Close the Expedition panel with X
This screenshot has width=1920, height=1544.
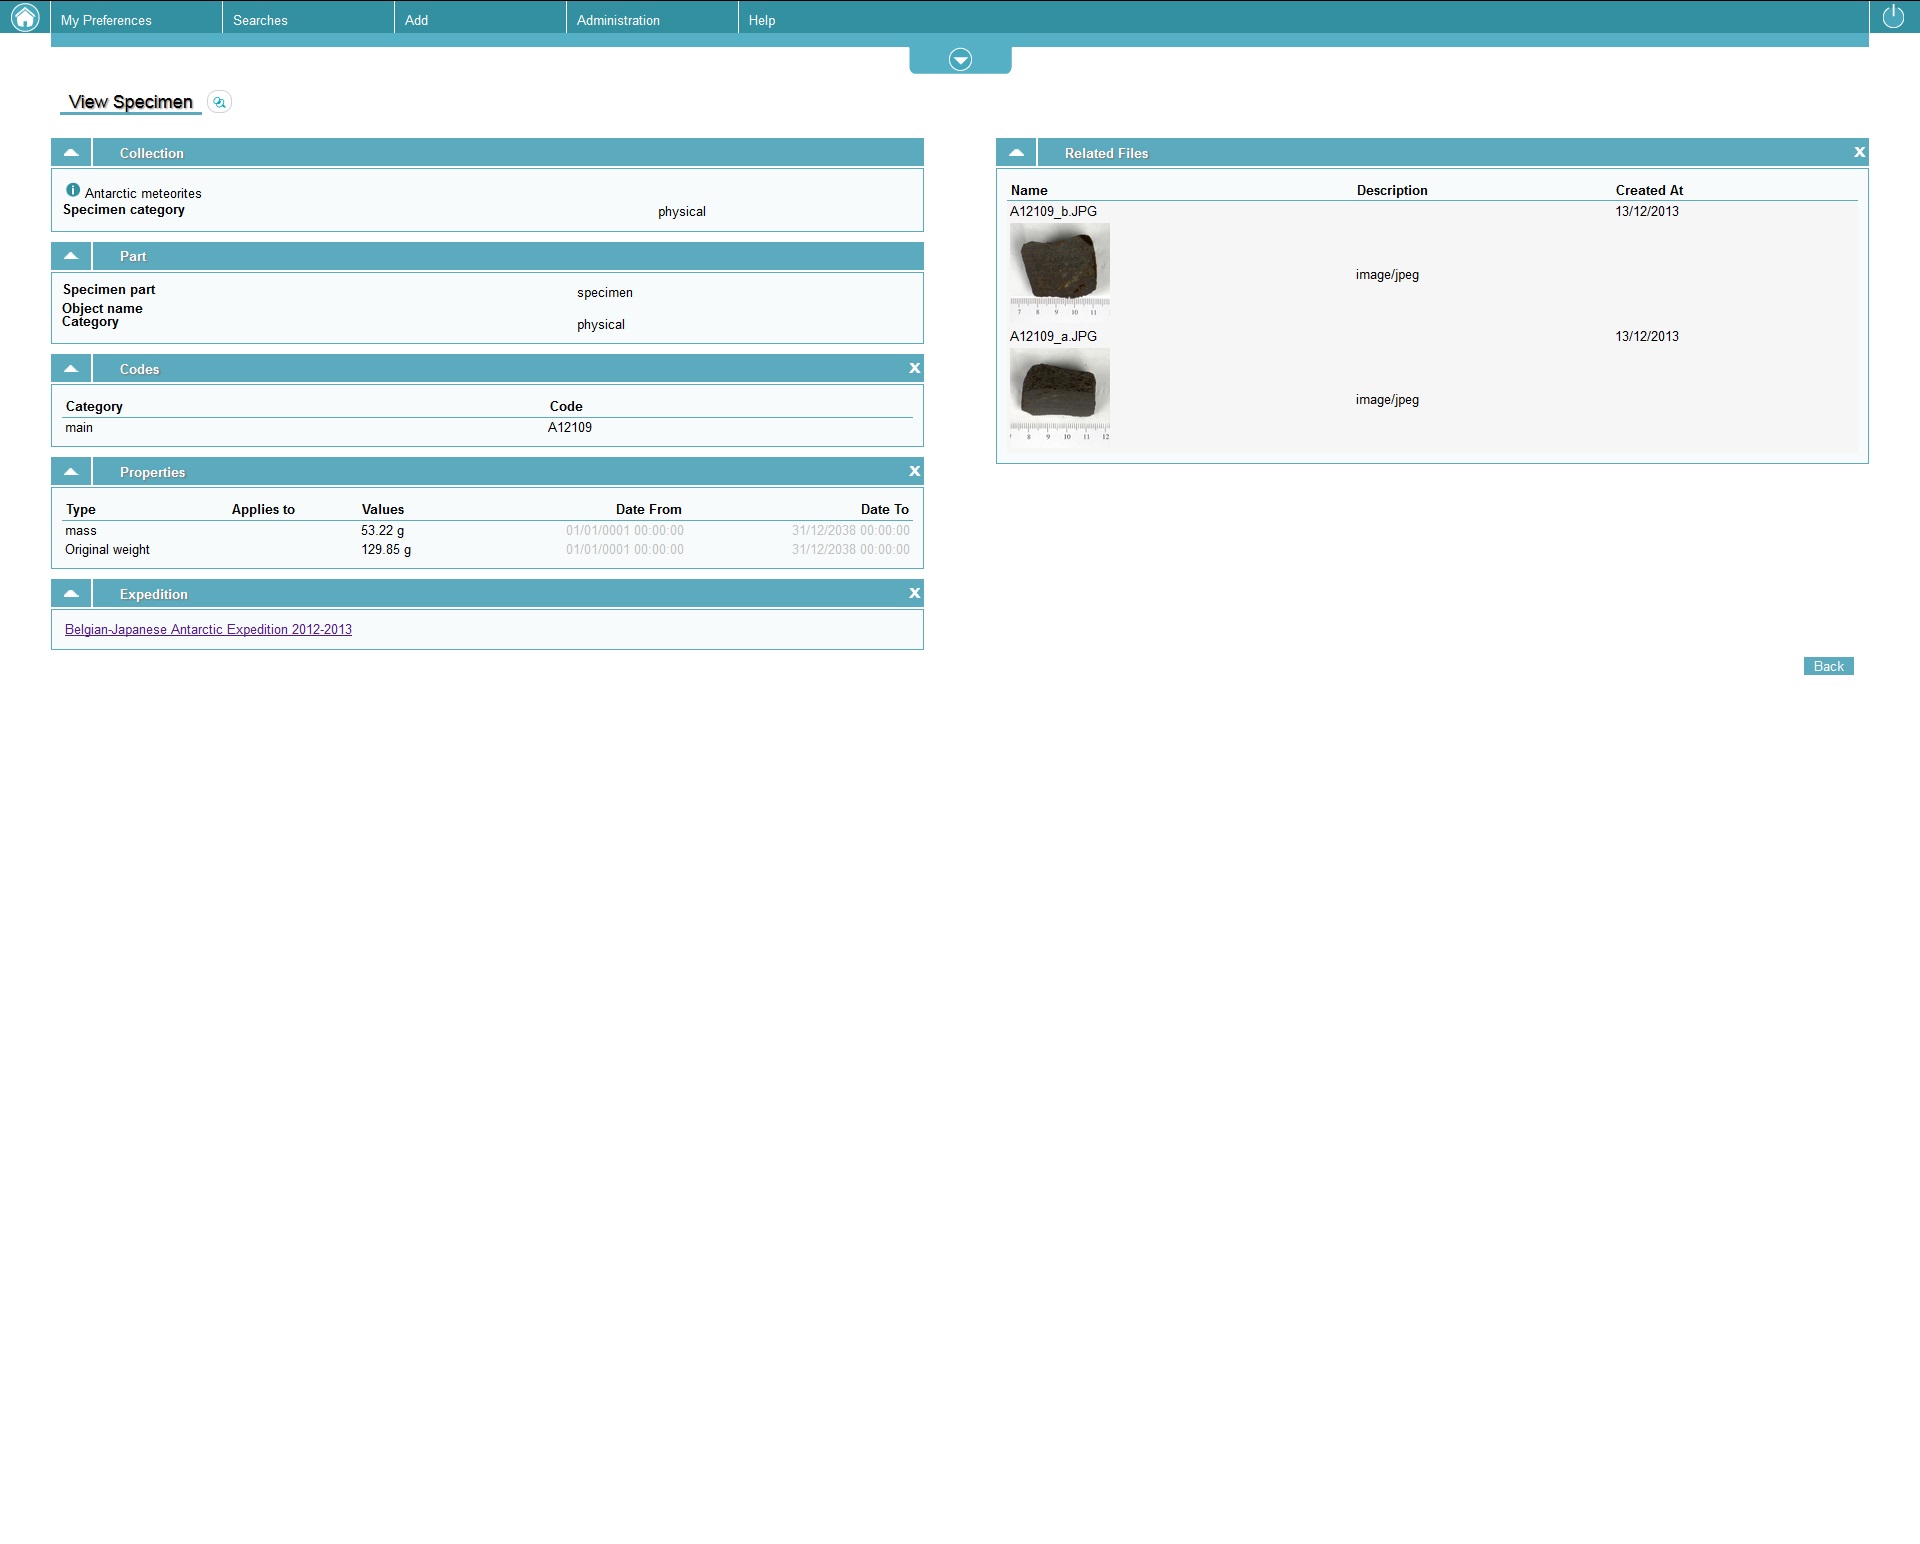point(914,594)
